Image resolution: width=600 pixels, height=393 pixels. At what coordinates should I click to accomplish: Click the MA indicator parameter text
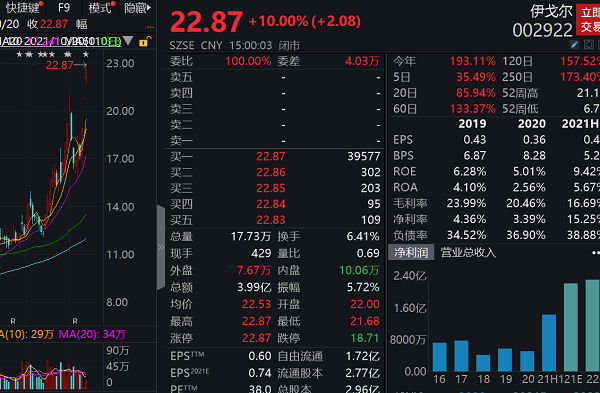(x=61, y=41)
